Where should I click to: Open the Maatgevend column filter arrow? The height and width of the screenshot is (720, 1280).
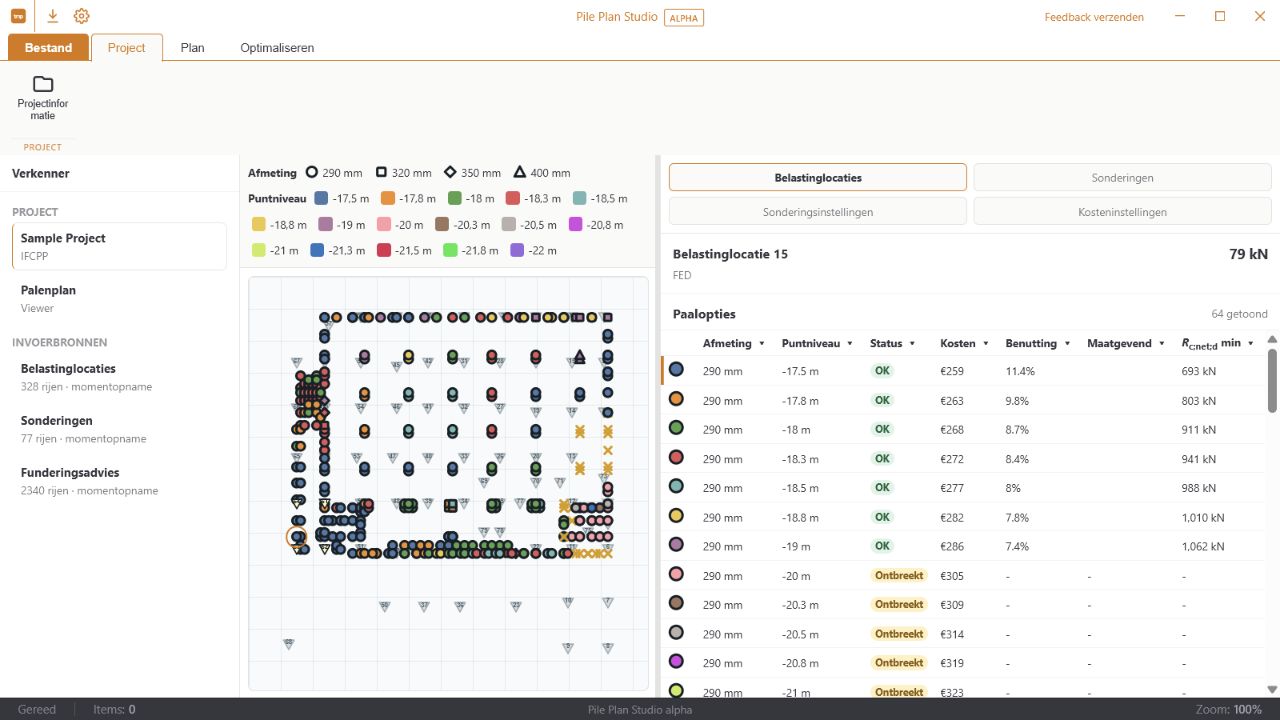[1161, 344]
